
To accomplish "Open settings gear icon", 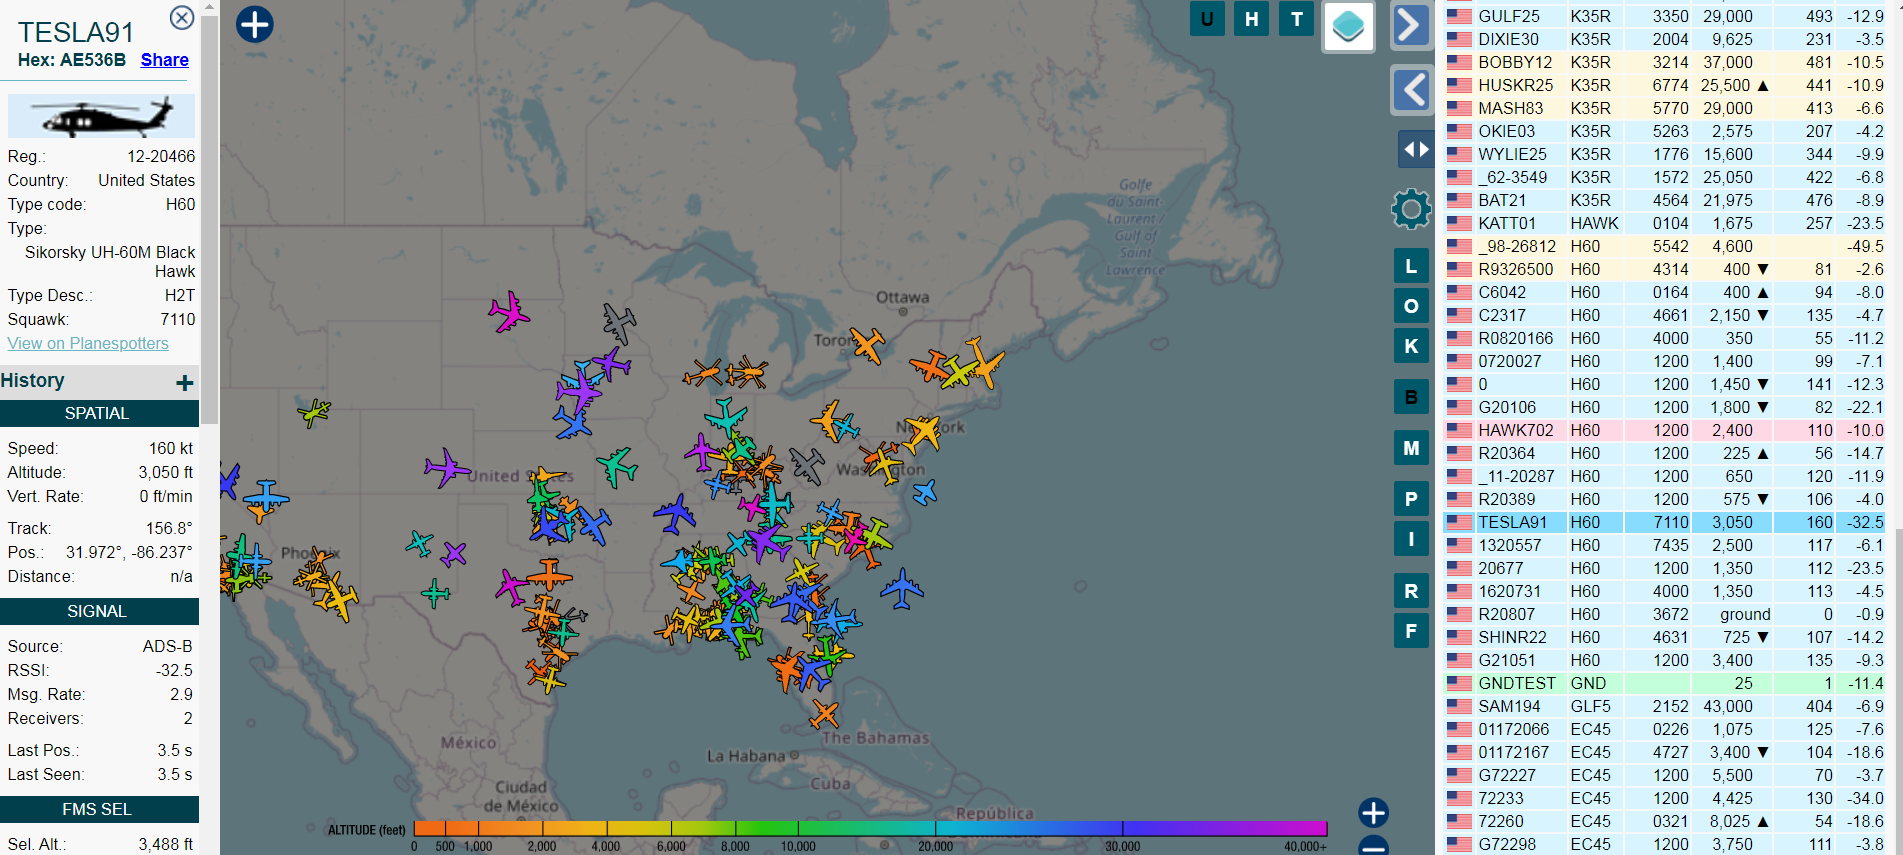I will (x=1411, y=209).
